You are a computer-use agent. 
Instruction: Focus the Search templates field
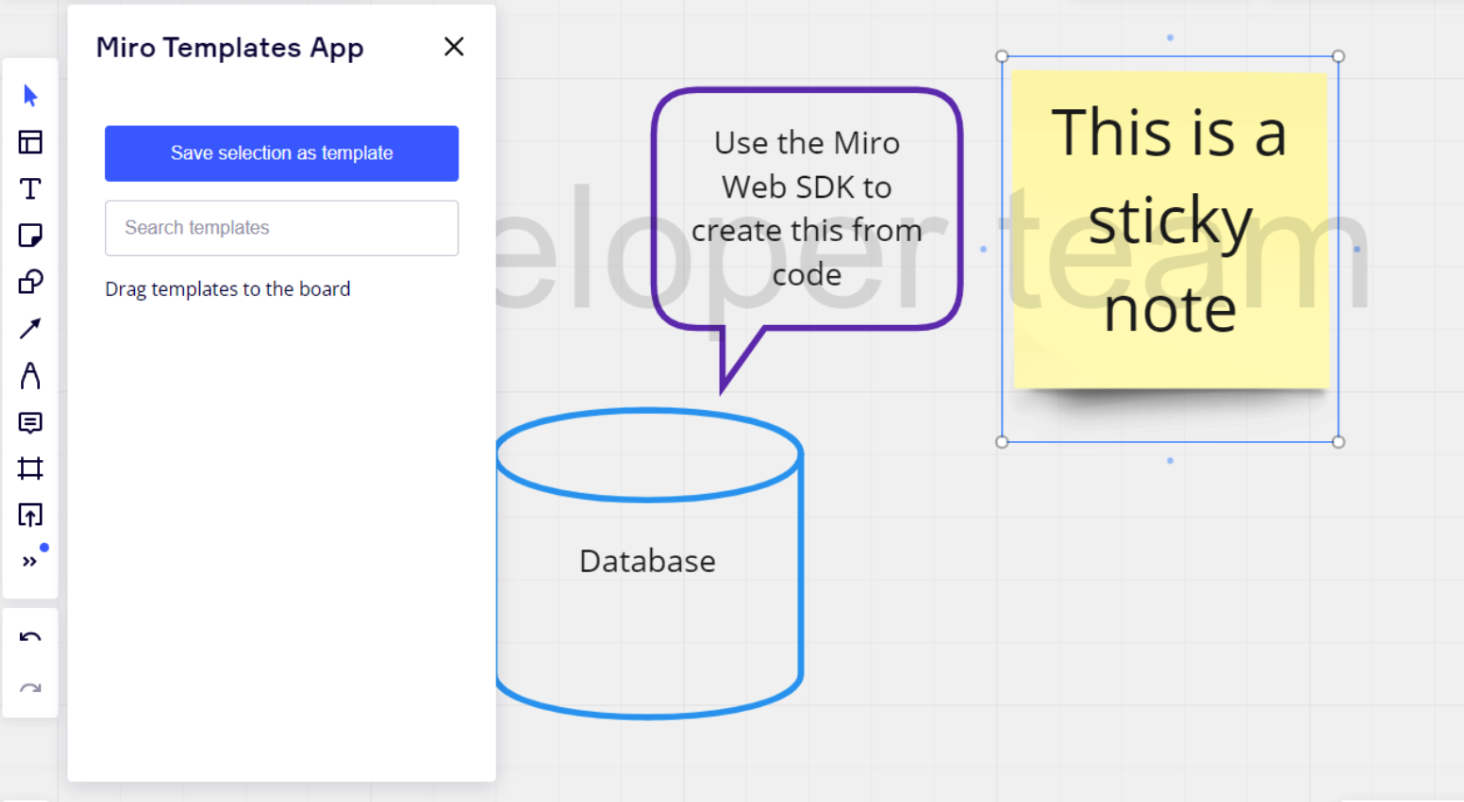click(x=282, y=228)
